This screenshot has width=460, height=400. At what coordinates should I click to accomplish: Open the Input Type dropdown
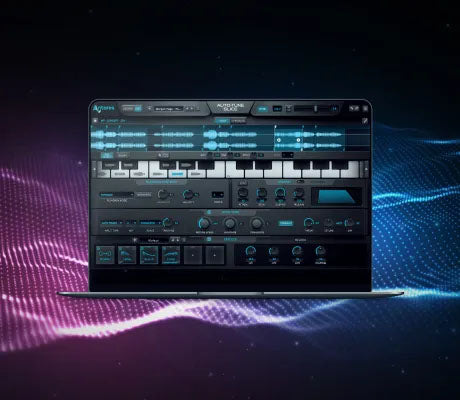(111, 223)
